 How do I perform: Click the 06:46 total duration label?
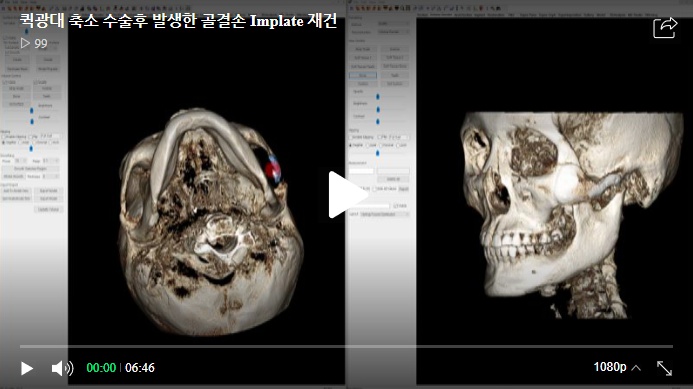(x=140, y=368)
